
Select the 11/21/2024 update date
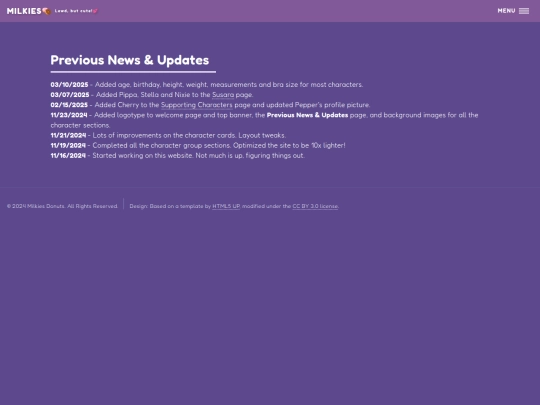point(68,135)
